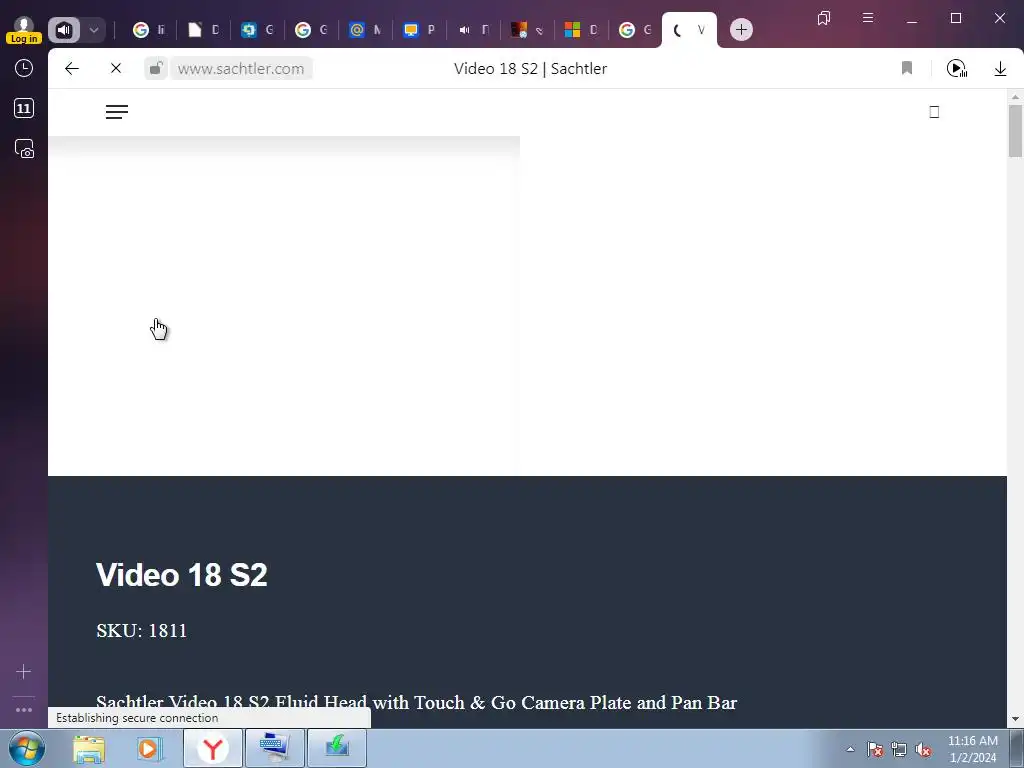Open the Windows Start menu
The height and width of the screenshot is (768, 1024).
coord(27,748)
